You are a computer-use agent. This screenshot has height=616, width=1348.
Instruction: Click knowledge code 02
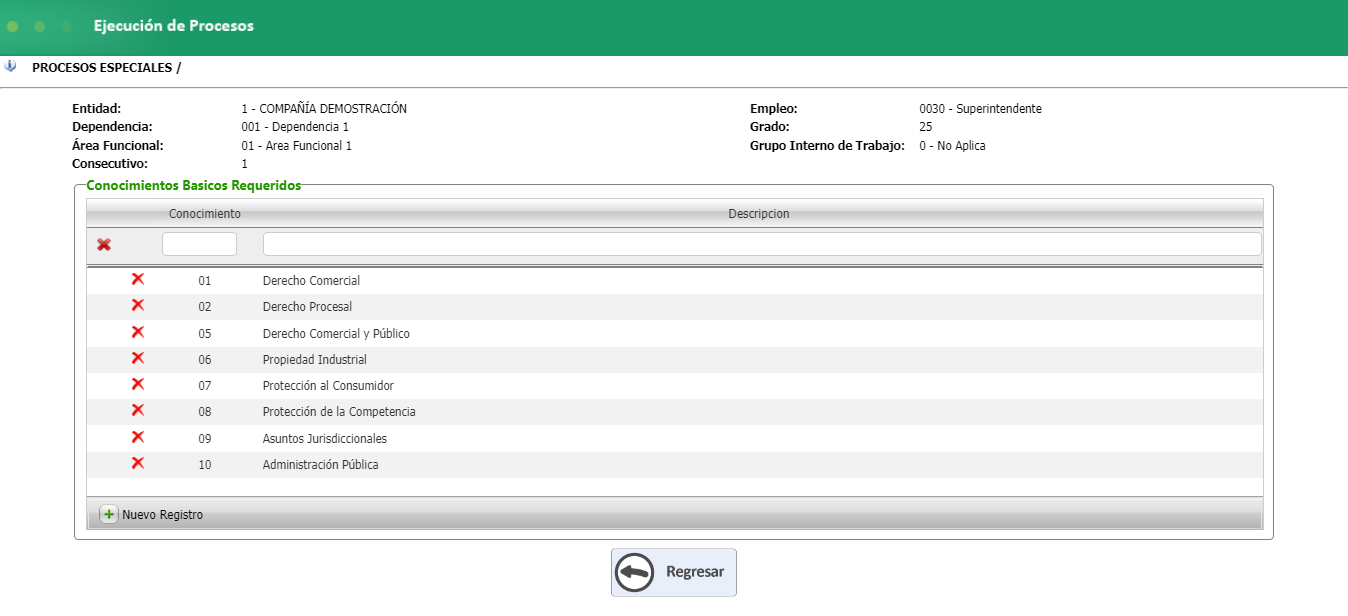(205, 307)
